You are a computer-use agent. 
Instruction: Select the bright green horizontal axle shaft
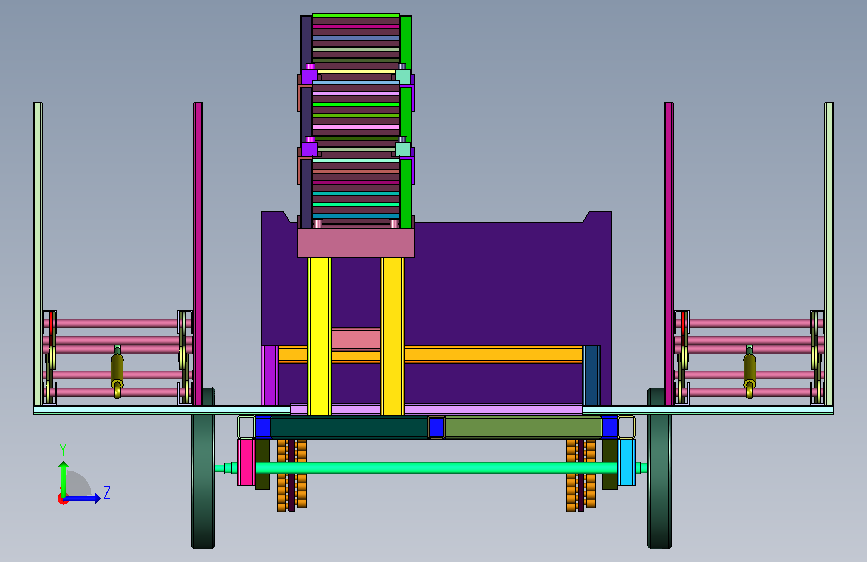[436, 468]
